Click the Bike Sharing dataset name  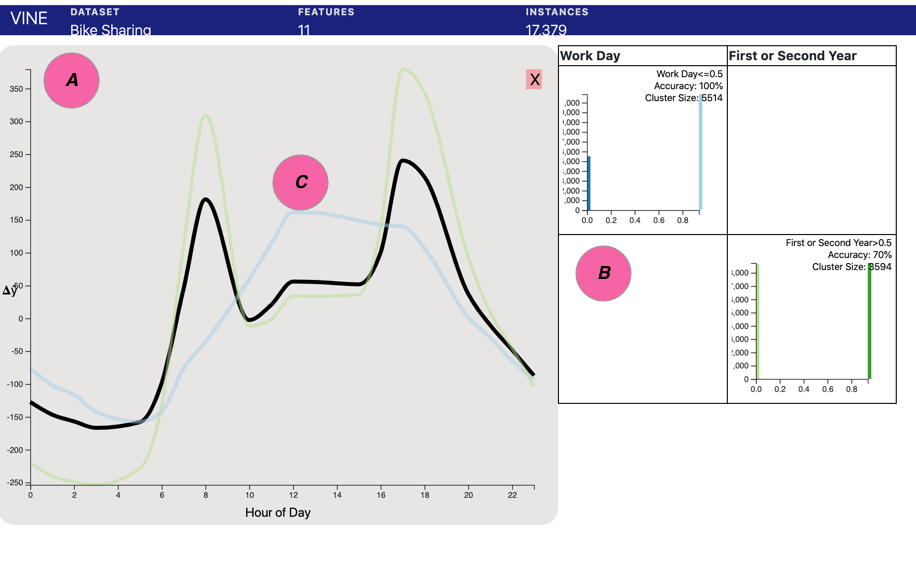point(110,30)
